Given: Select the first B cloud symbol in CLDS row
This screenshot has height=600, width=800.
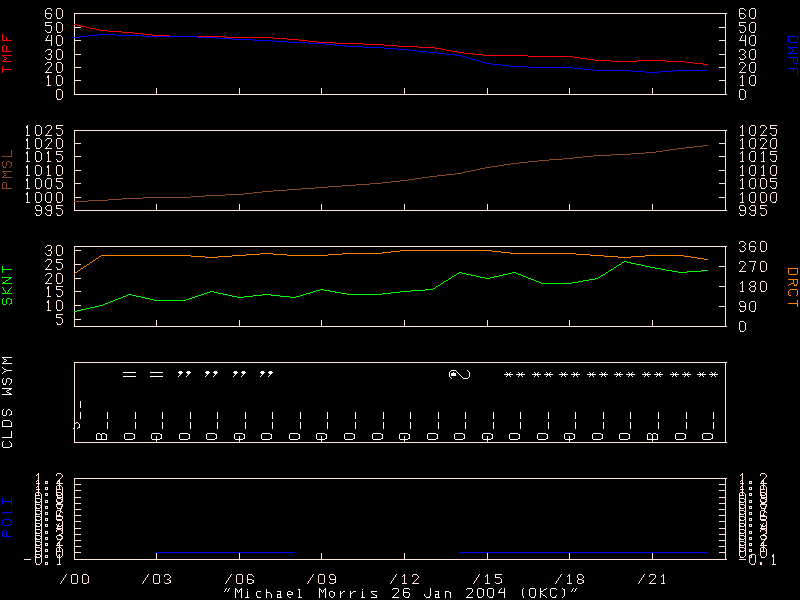Looking at the screenshot, I should [101, 437].
